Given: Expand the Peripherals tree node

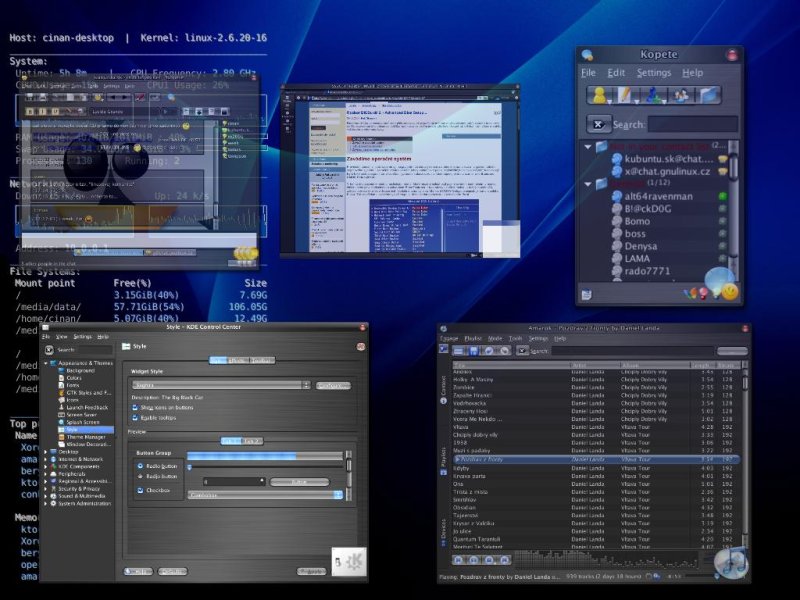Looking at the screenshot, I should tap(46, 474).
